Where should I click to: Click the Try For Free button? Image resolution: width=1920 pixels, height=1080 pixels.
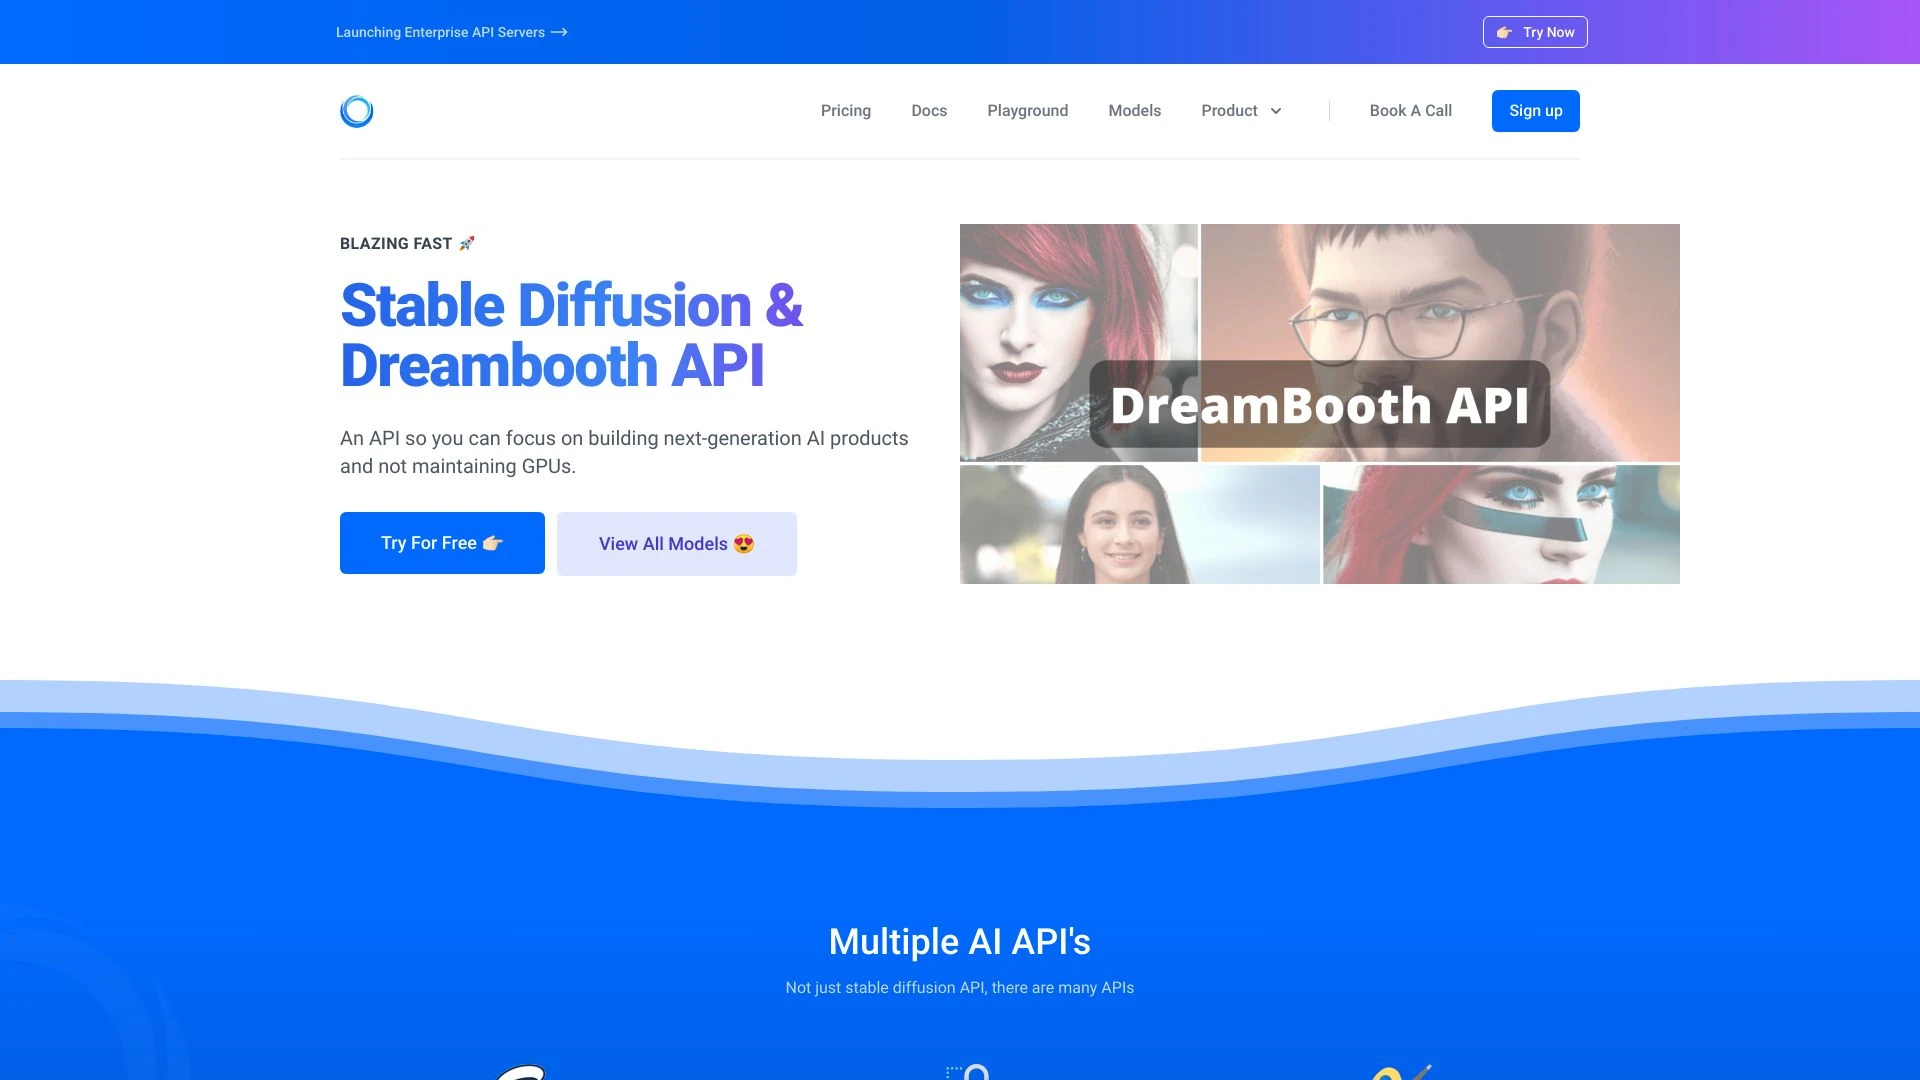440,542
